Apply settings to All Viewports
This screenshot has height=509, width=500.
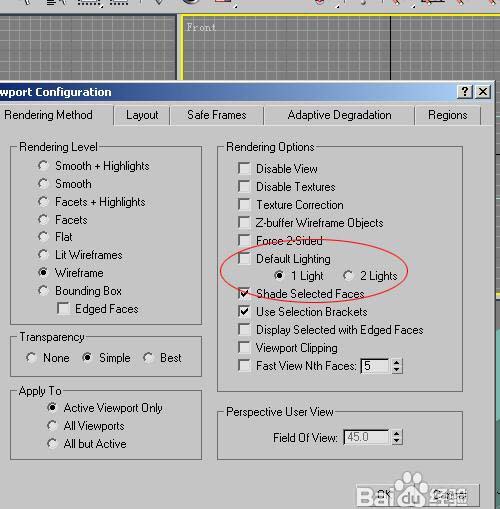52,425
